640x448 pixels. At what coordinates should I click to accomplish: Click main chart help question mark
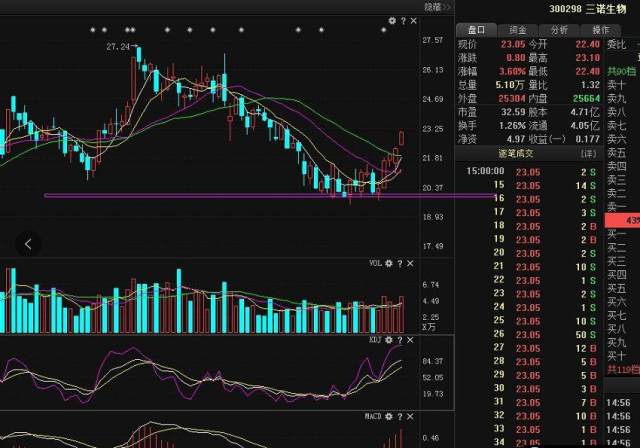pos(402,20)
